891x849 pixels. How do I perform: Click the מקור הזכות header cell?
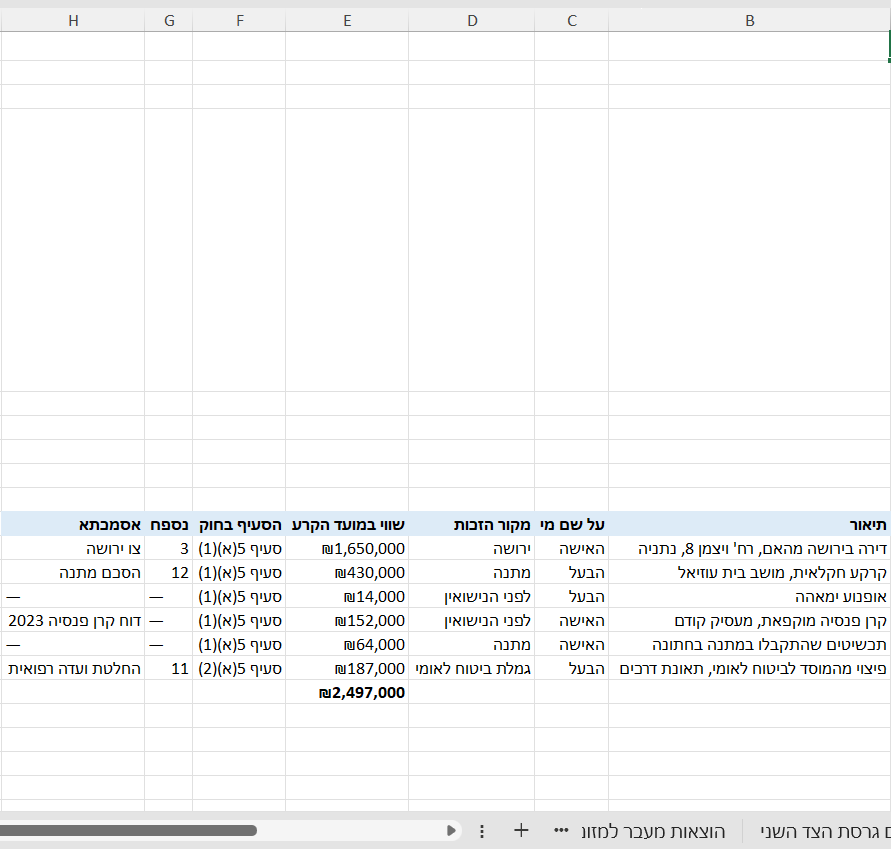pyautogui.click(x=472, y=525)
